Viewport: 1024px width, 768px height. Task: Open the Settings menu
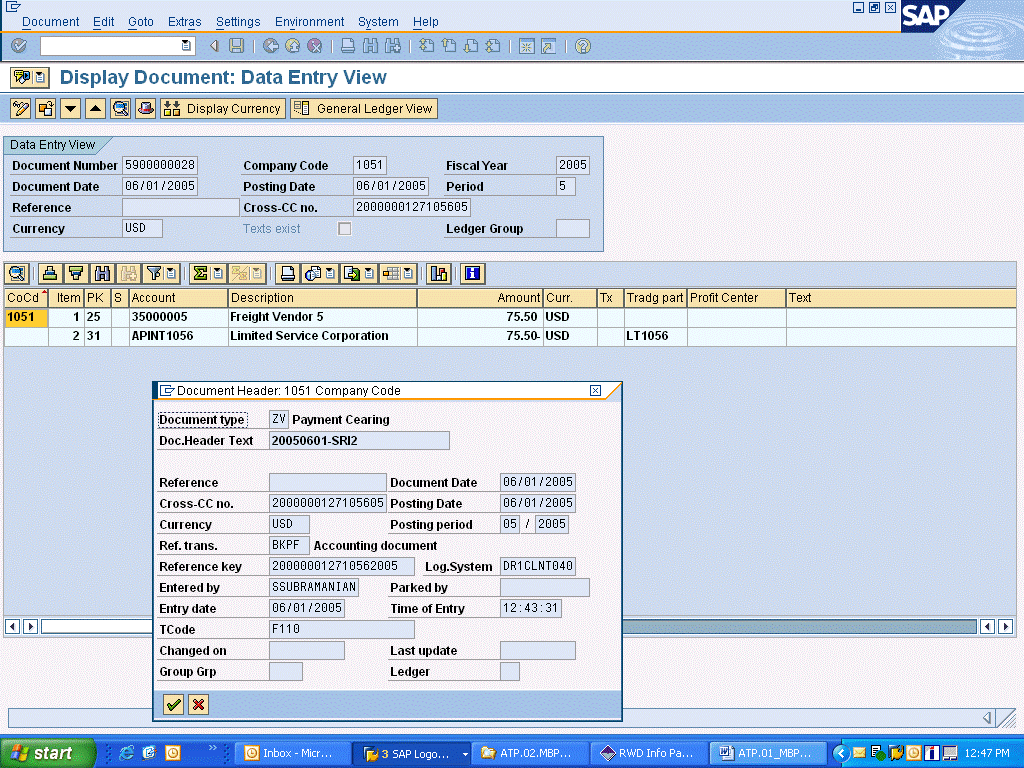(238, 22)
